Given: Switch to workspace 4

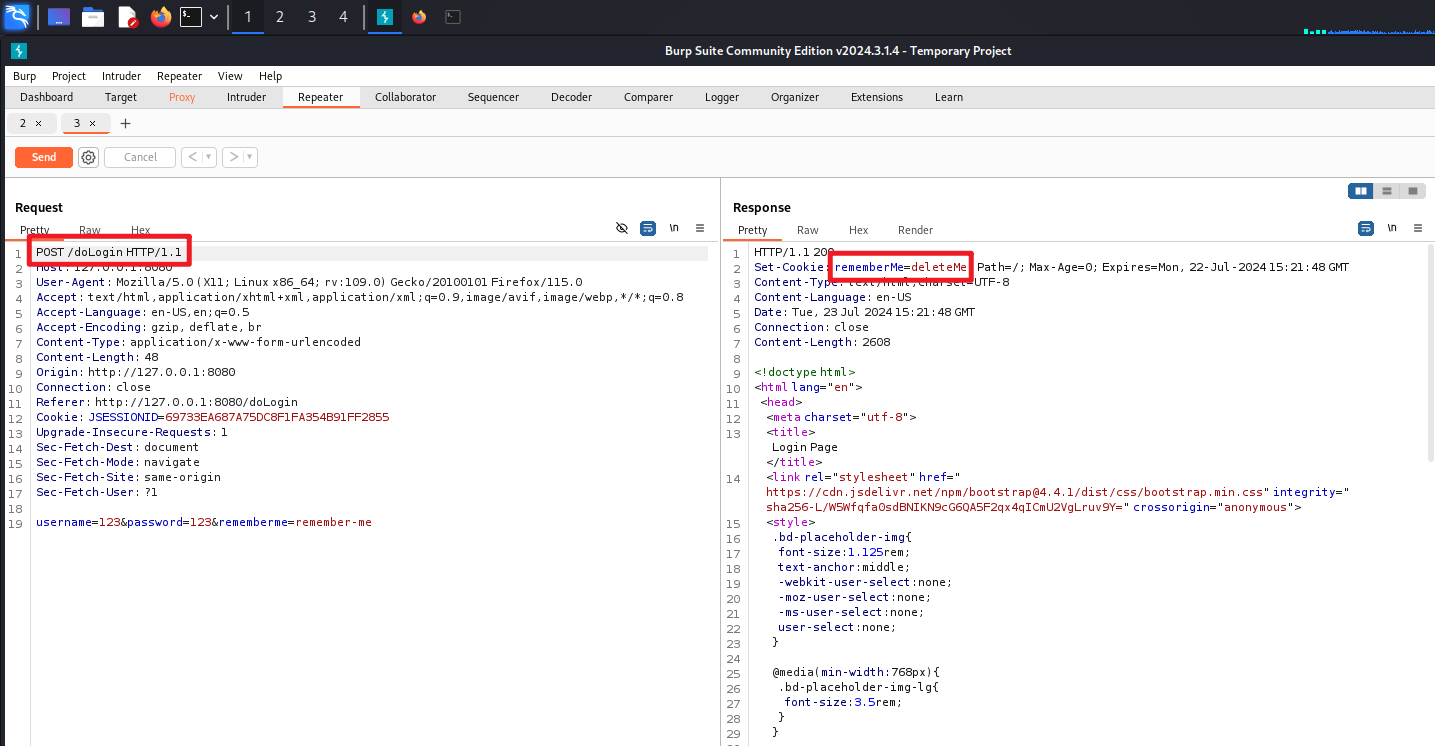Looking at the screenshot, I should coord(343,17).
